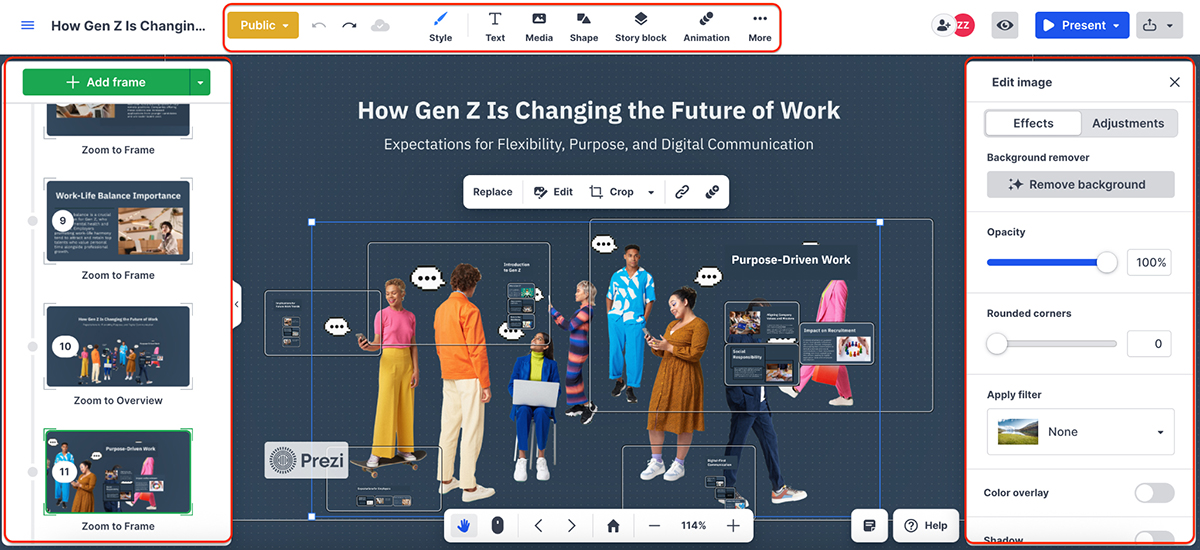Insert Text from the toolbar
This screenshot has width=1200, height=550.
(x=495, y=27)
